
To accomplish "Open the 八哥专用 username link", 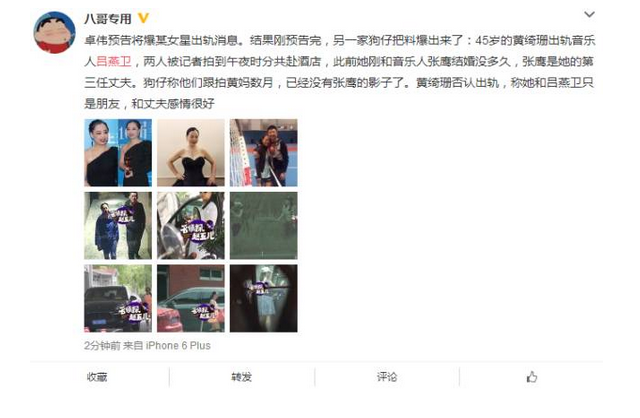I will coord(108,19).
